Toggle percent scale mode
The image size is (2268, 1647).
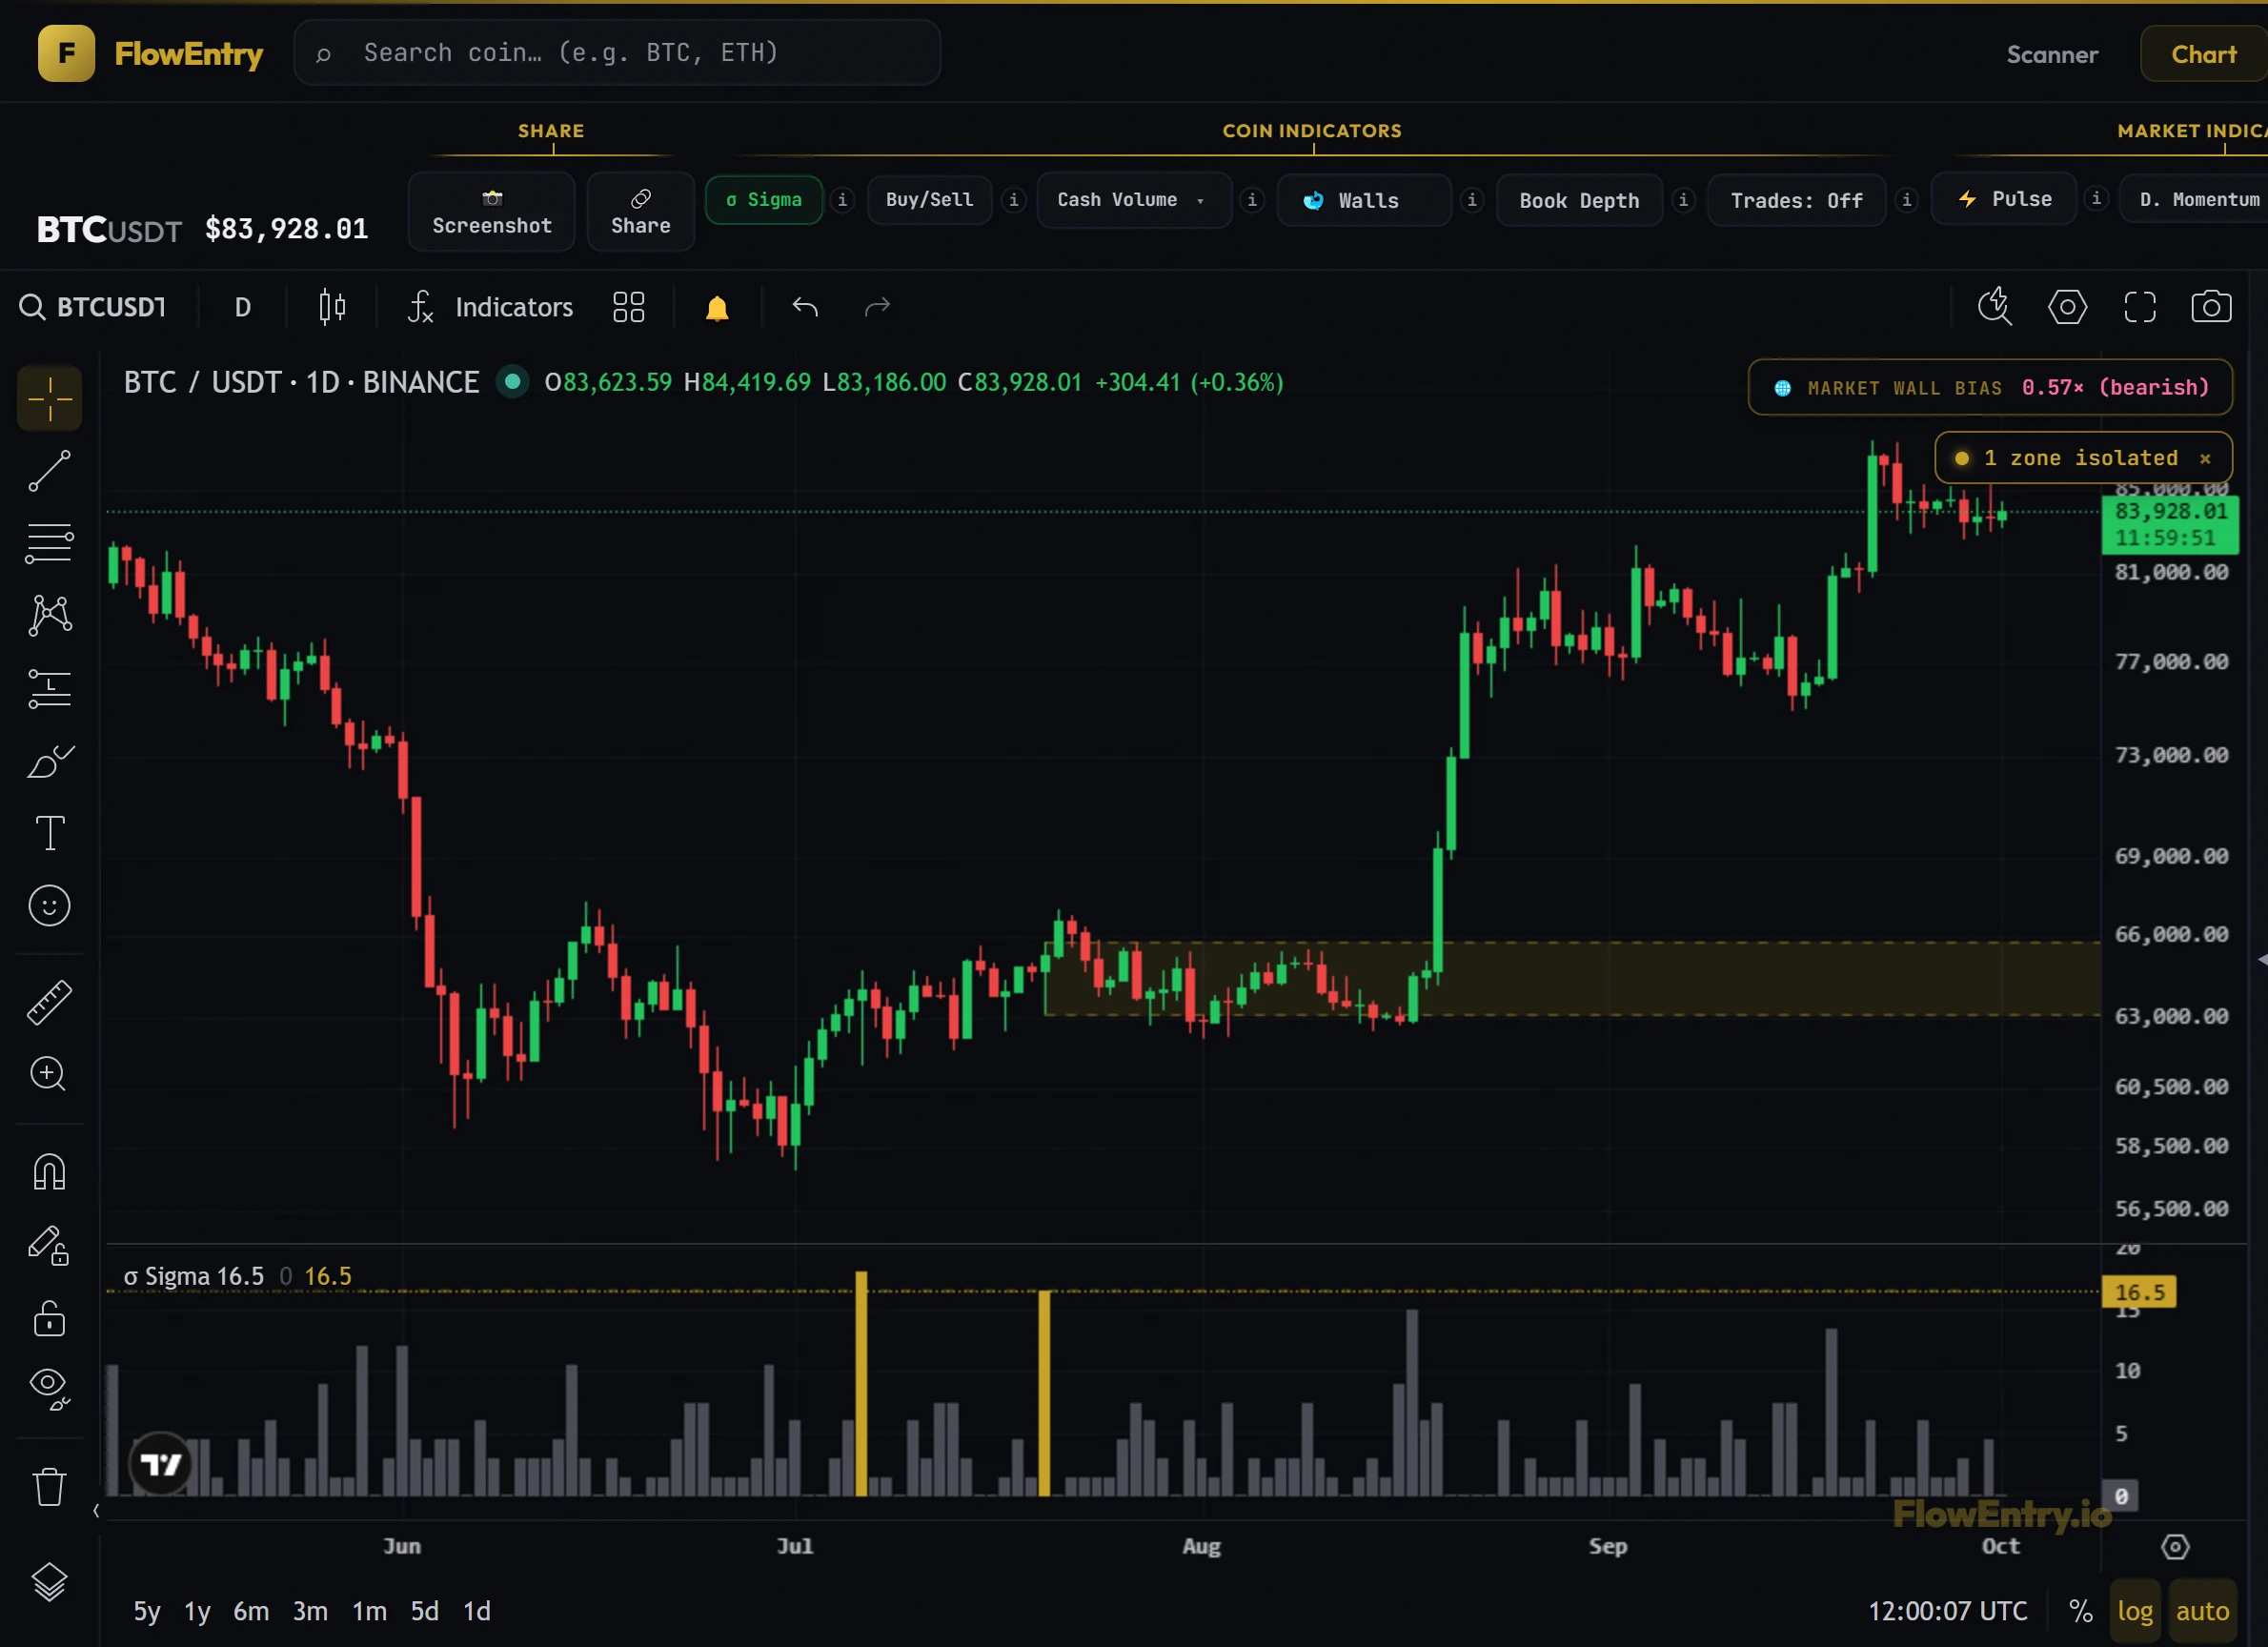[2081, 1611]
